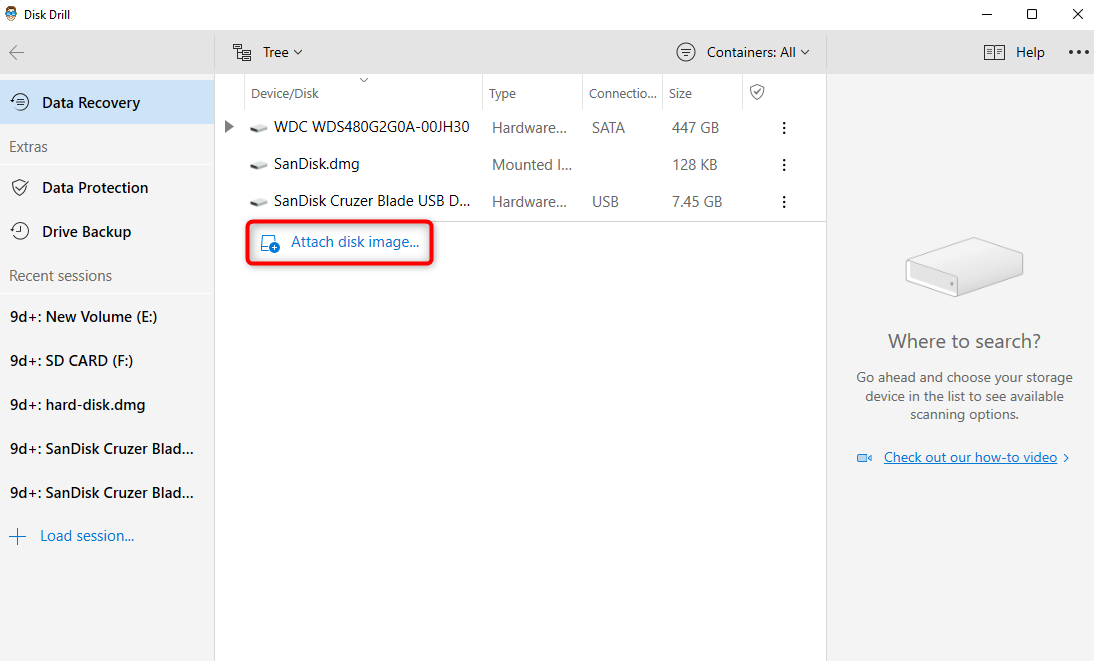Click the chevron after how-to video link
1094x661 pixels.
[1066, 458]
